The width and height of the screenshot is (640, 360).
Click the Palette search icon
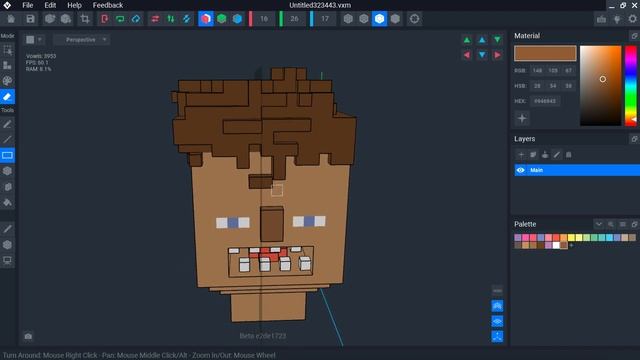tap(611, 224)
